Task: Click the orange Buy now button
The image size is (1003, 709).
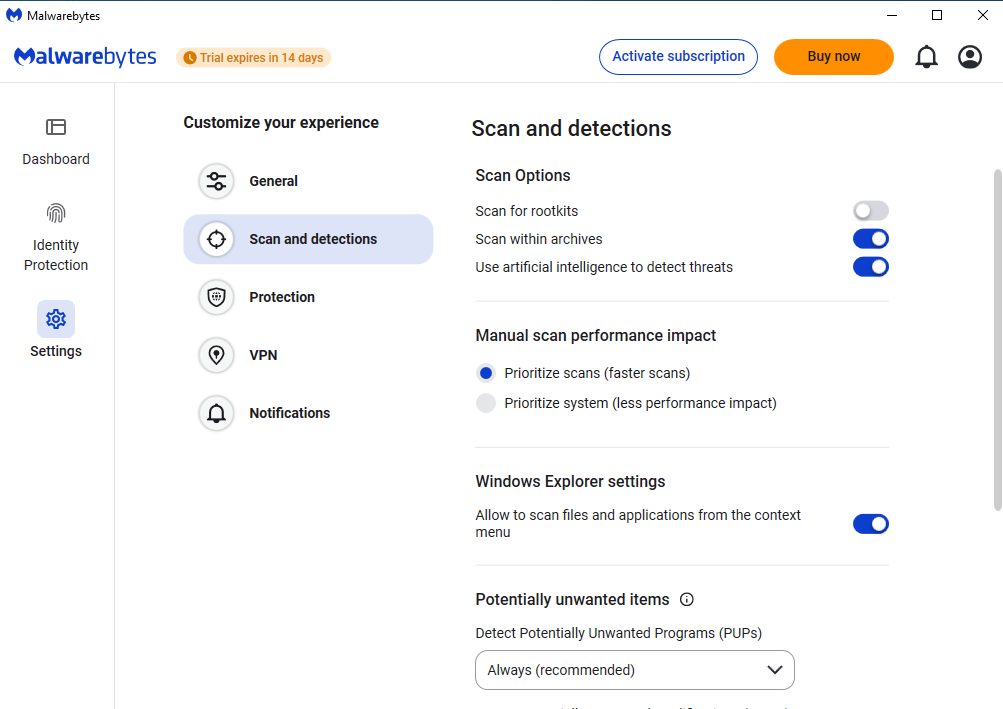Action: click(x=833, y=57)
